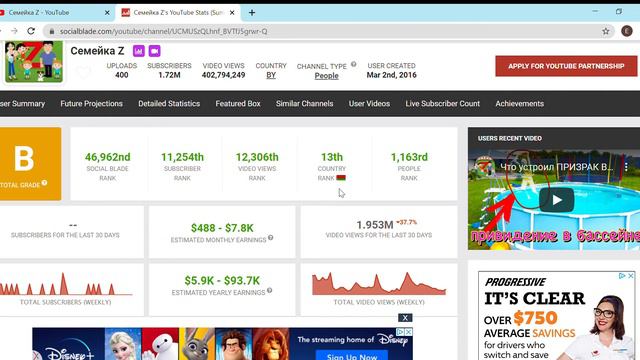Open the Total Grade help icon
Viewport: 640px width, 360px height.
point(44,183)
